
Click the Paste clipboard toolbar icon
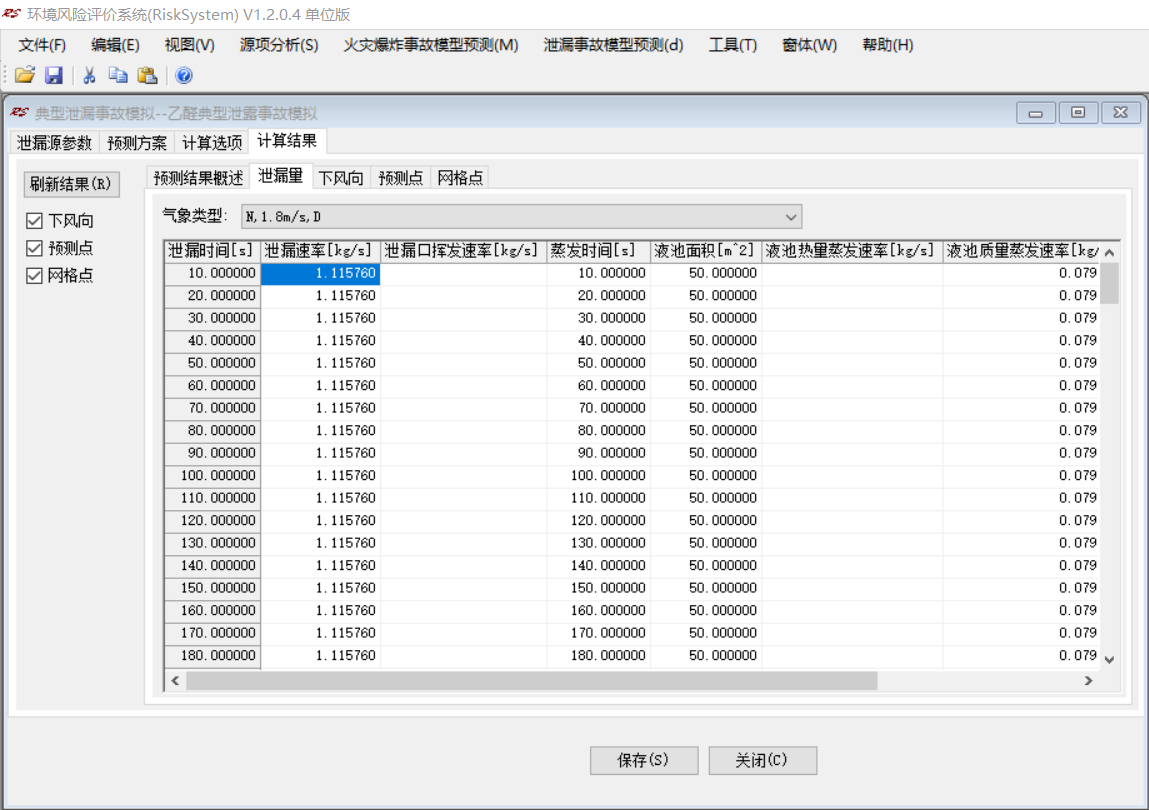(x=147, y=75)
